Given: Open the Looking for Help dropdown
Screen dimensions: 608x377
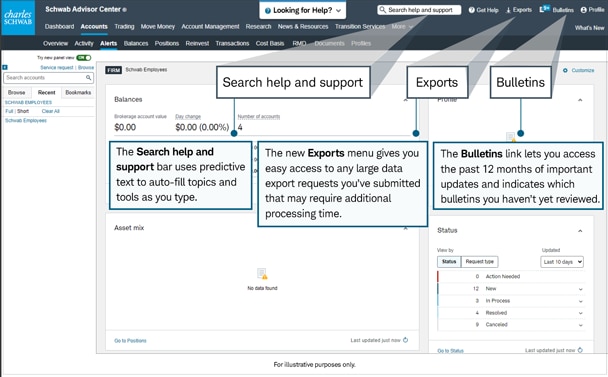Looking at the screenshot, I should [x=302, y=10].
